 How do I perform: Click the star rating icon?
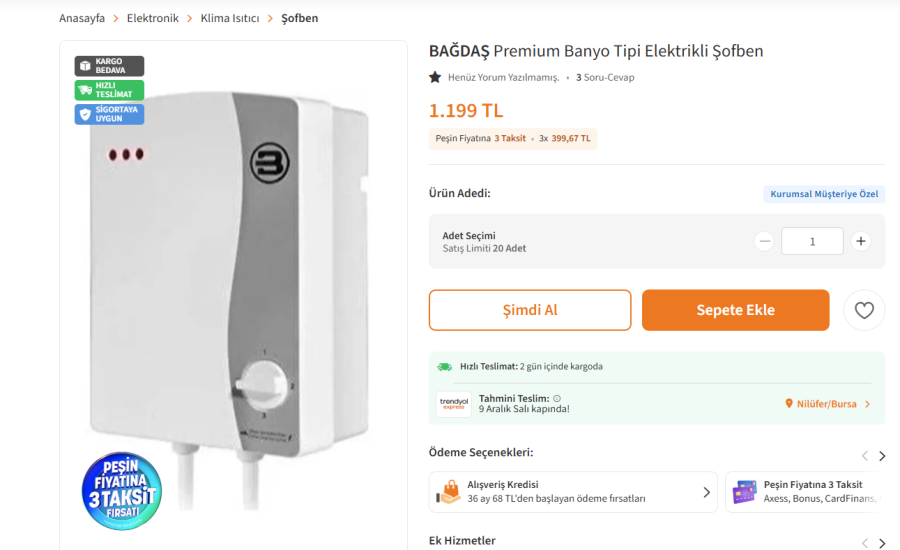coord(435,77)
